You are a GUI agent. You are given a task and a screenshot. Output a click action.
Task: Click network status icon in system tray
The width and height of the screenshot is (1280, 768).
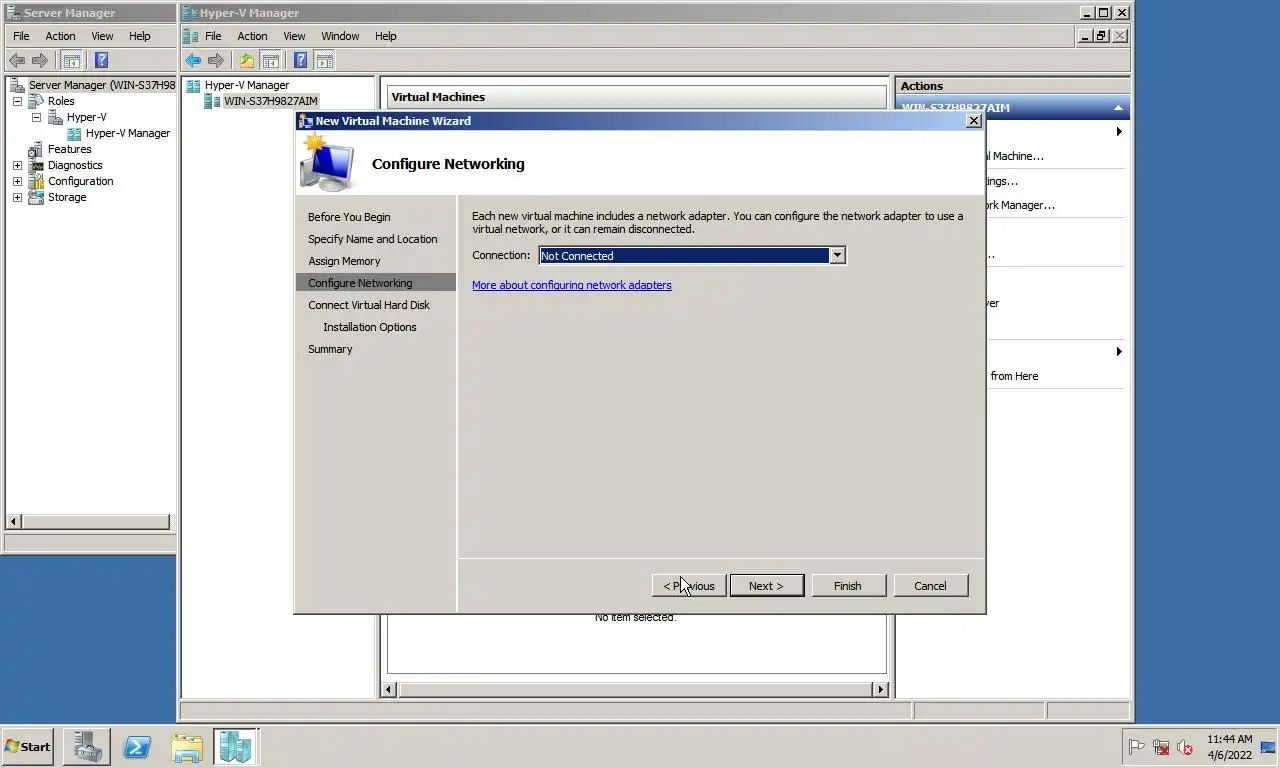pos(1161,747)
